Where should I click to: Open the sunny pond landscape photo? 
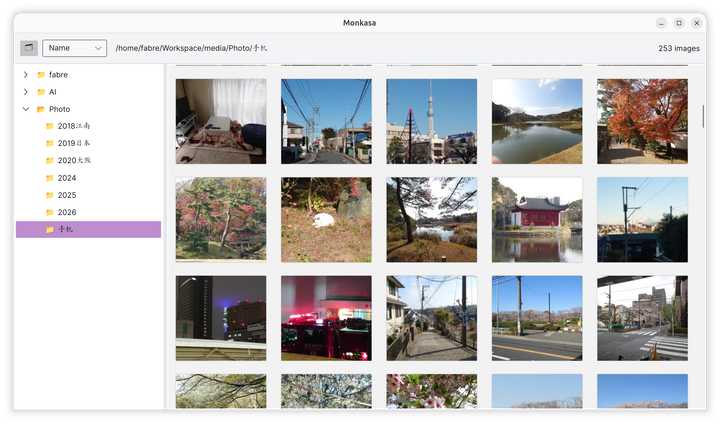pos(537,121)
